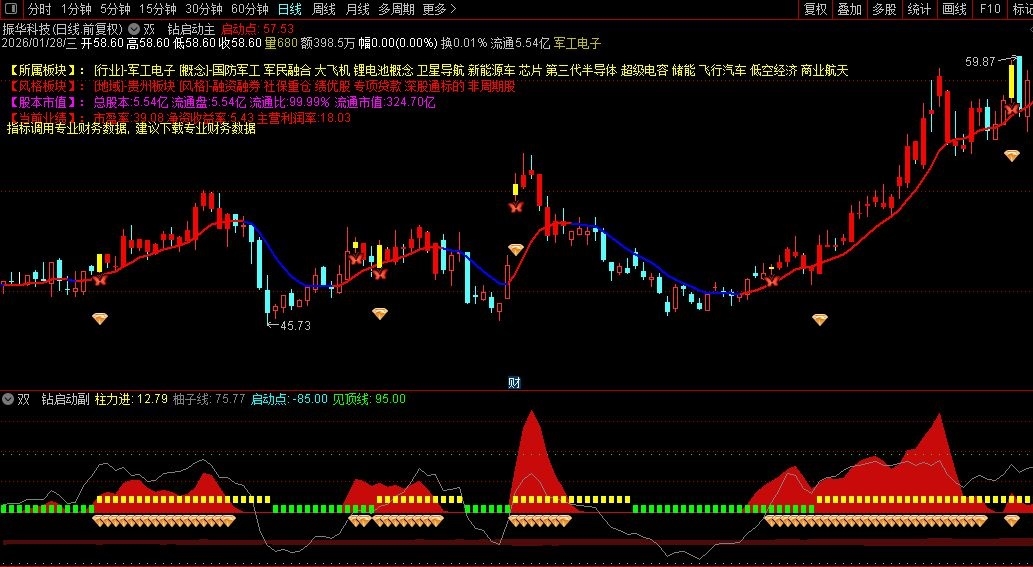Open the F10 company info
Image resolution: width=1033 pixels, height=567 pixels.
(x=990, y=9)
